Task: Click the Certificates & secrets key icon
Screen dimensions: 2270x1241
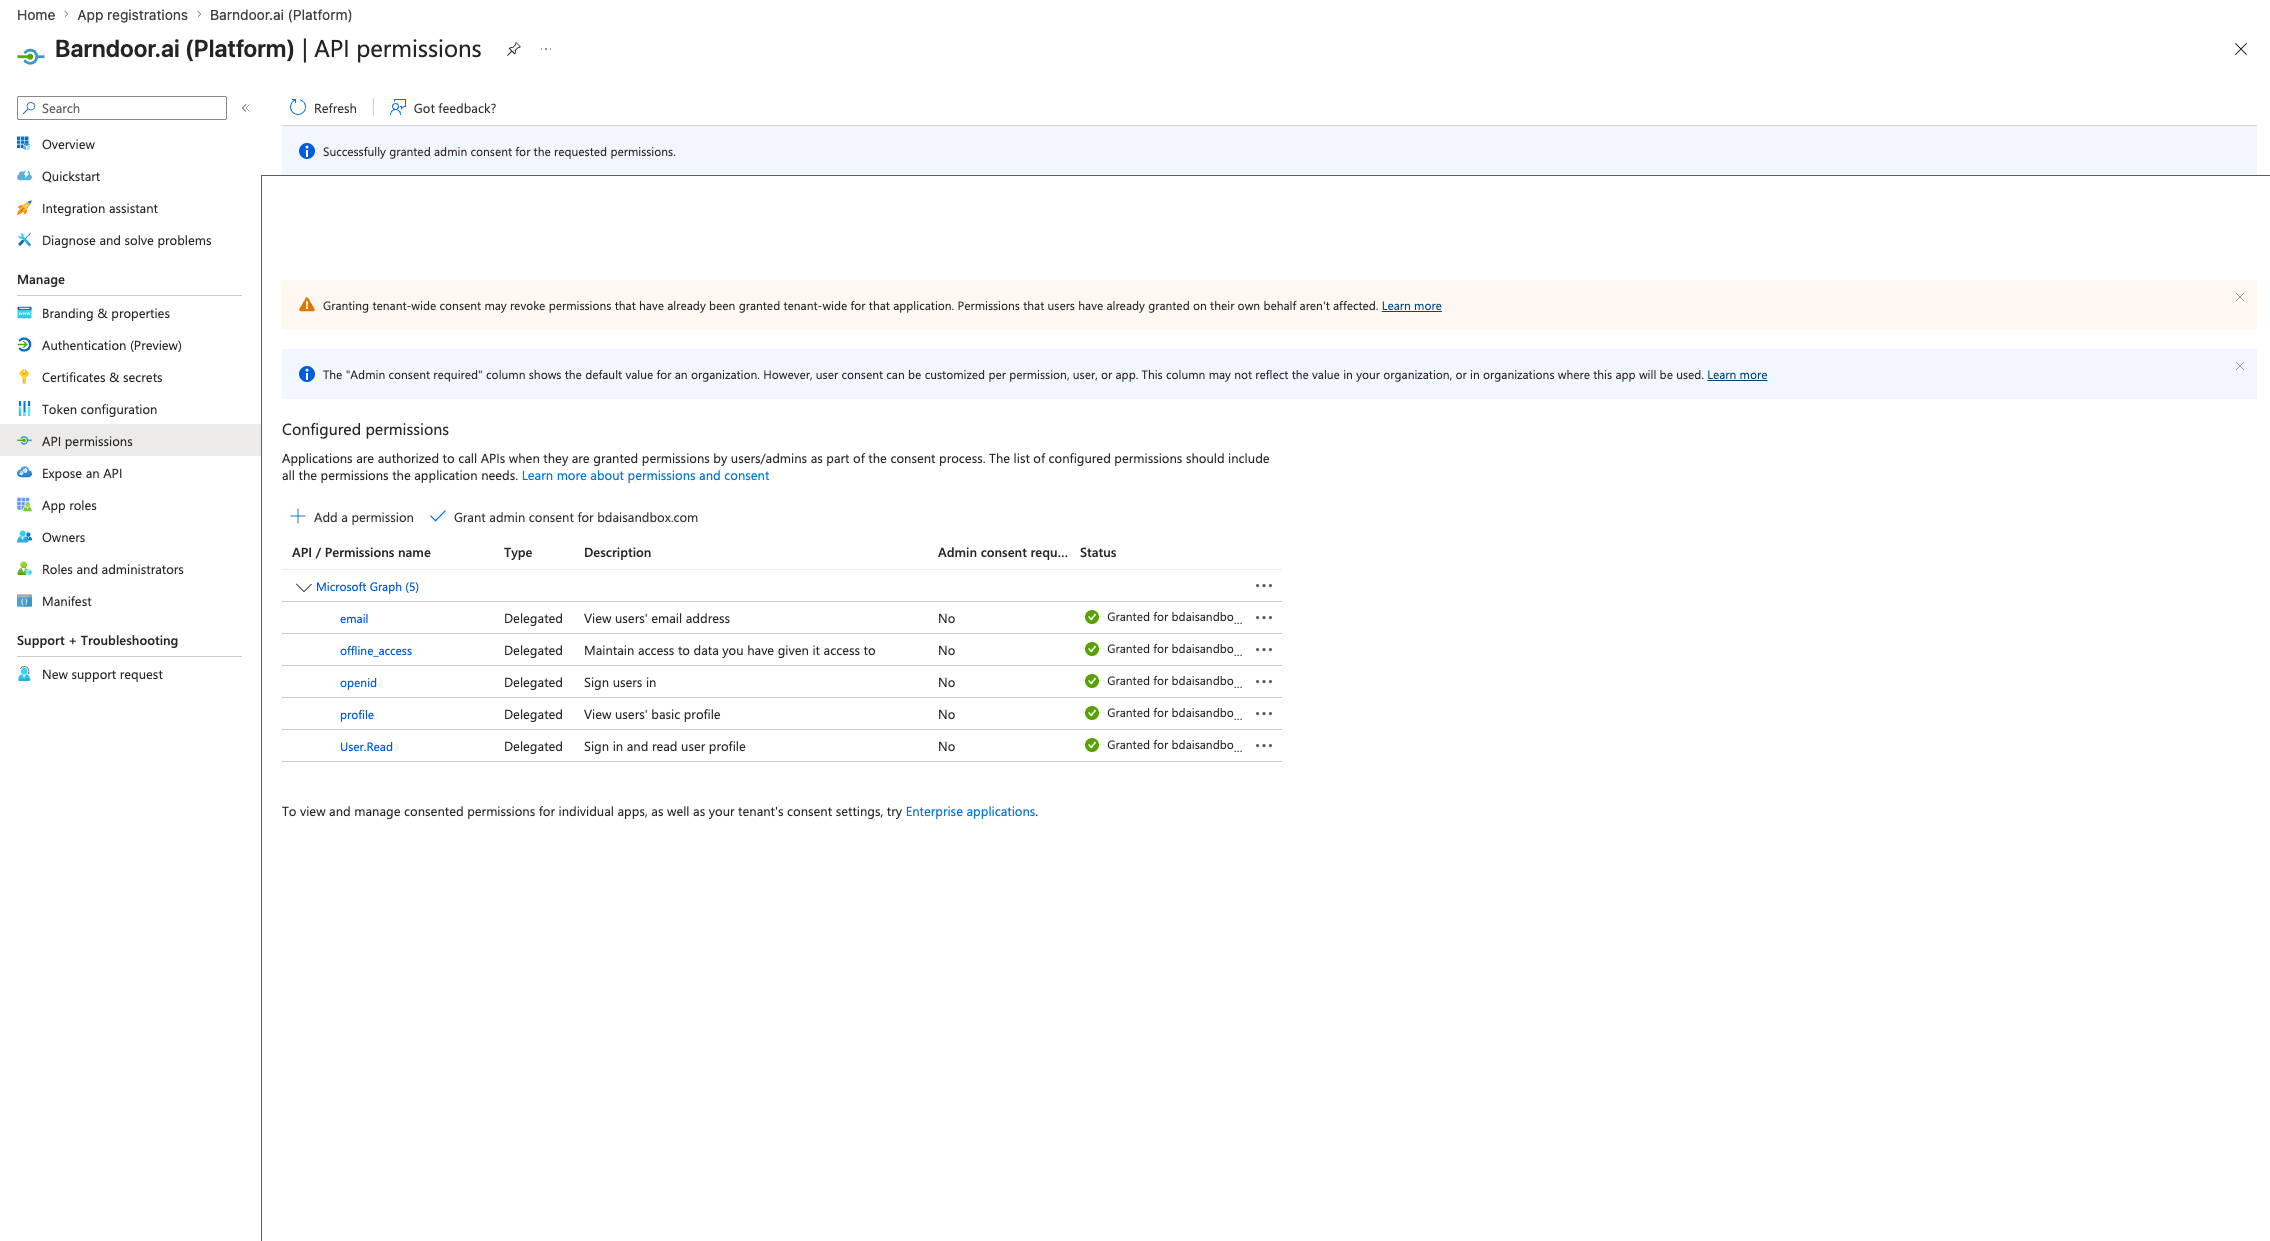Action: 24,377
